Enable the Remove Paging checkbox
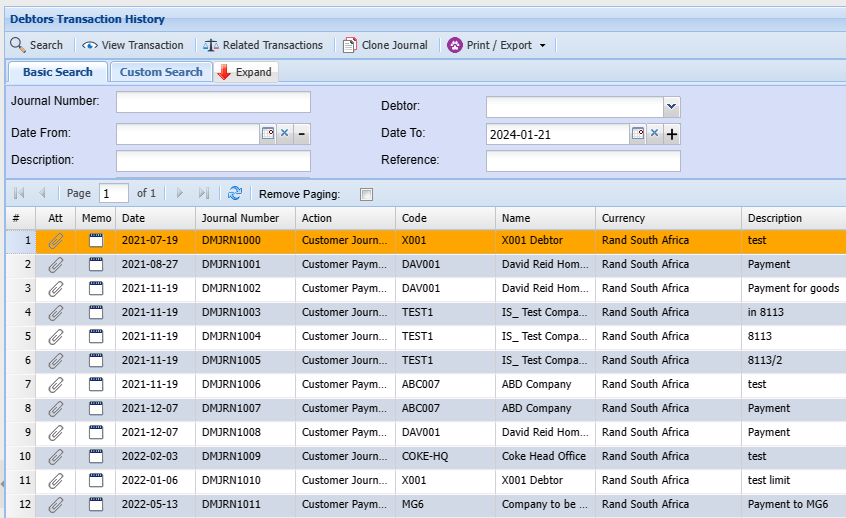846x518 pixels. coord(366,194)
